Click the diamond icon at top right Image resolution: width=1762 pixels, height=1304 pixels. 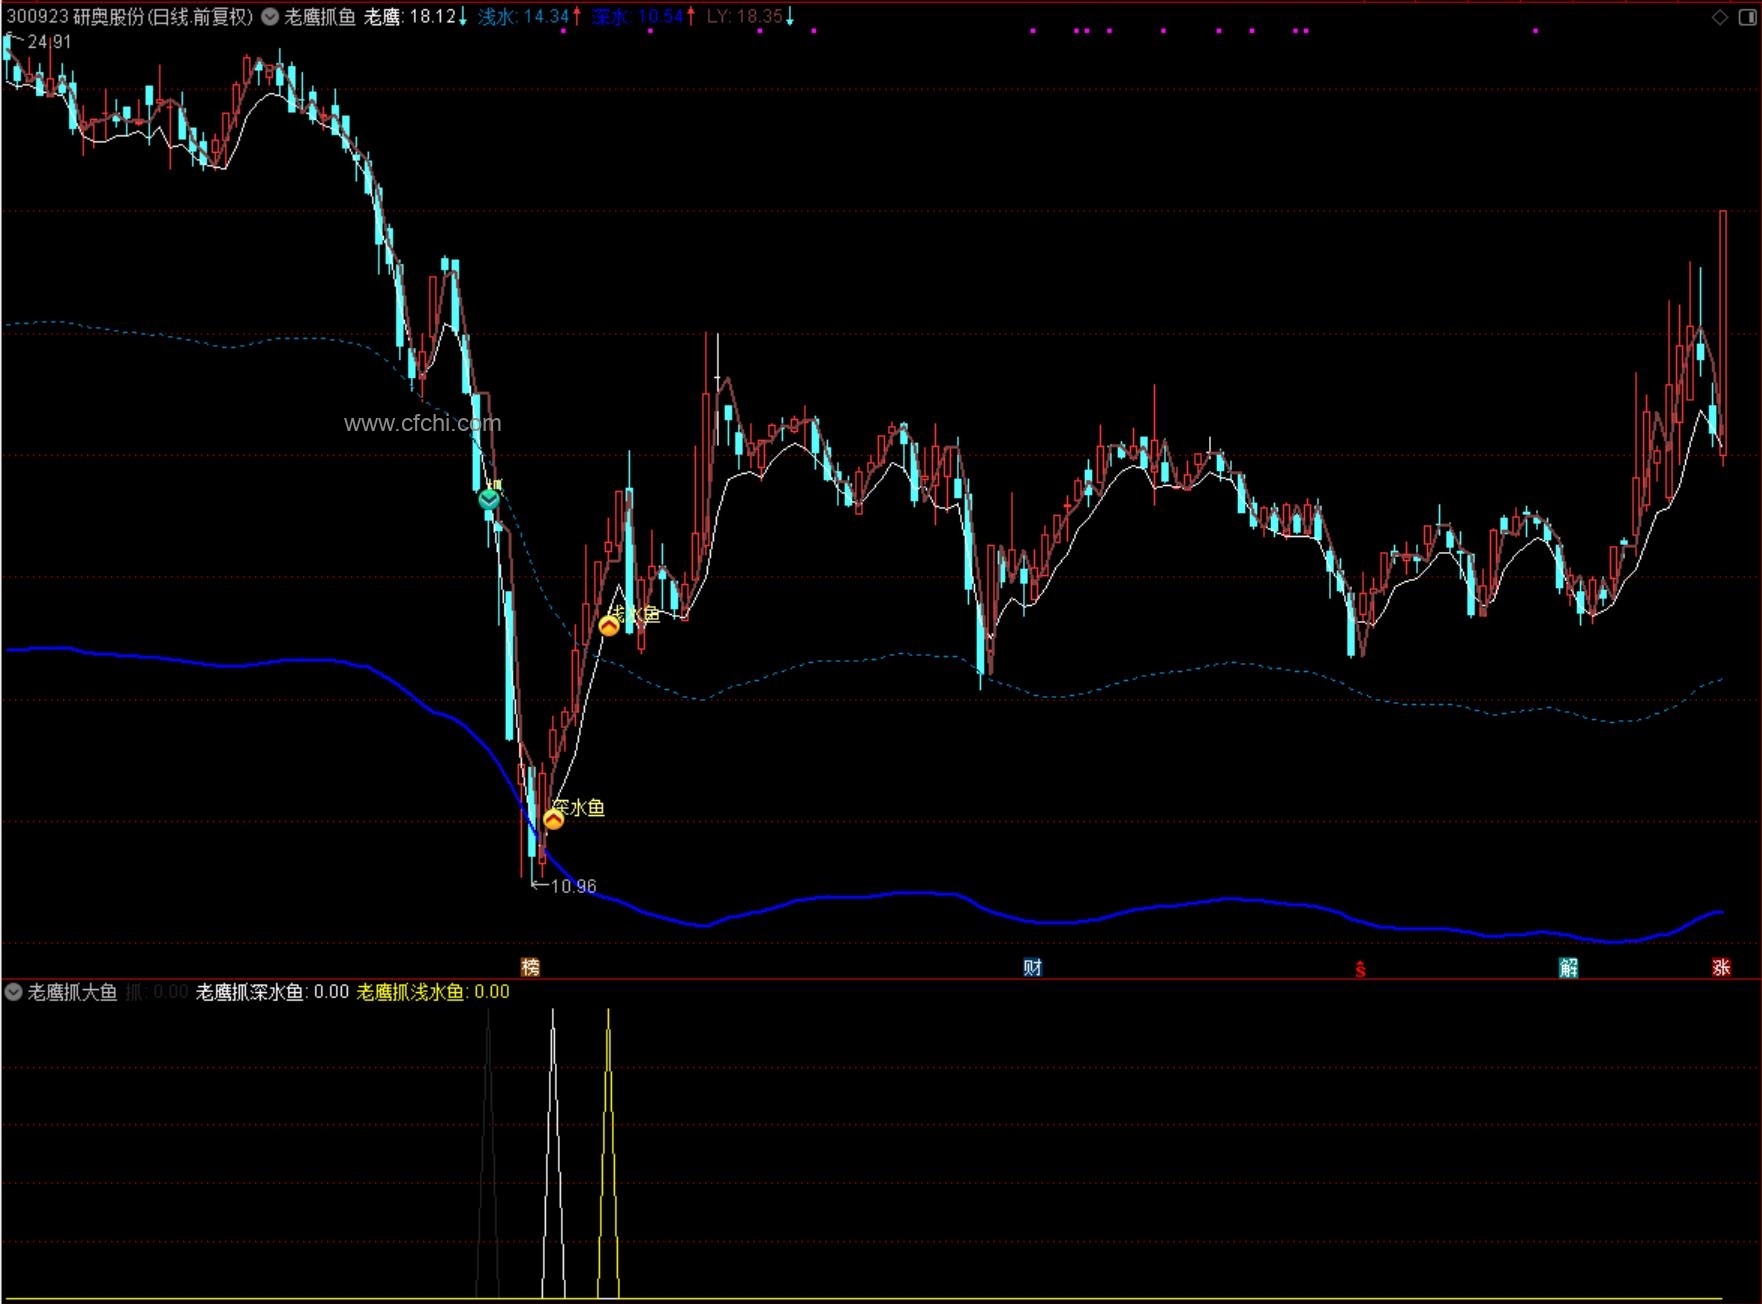click(1720, 17)
